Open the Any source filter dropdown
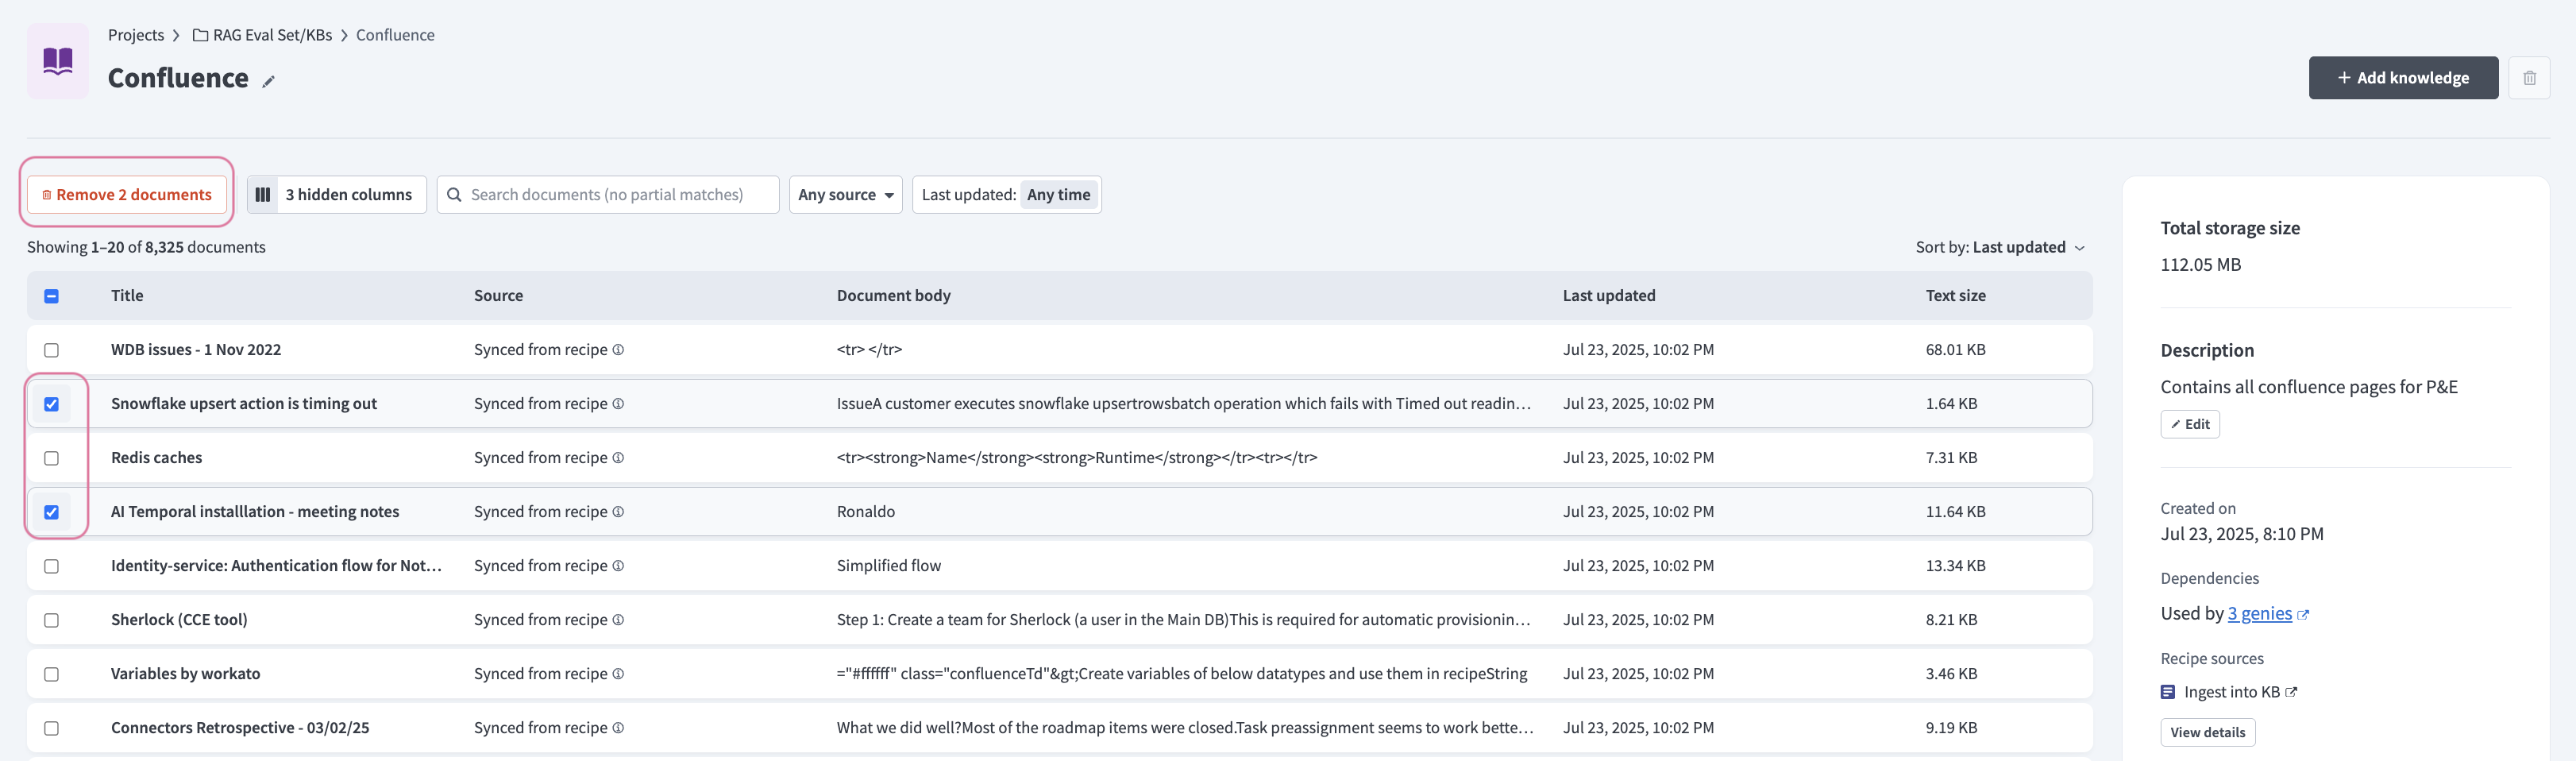 pyautogui.click(x=845, y=195)
